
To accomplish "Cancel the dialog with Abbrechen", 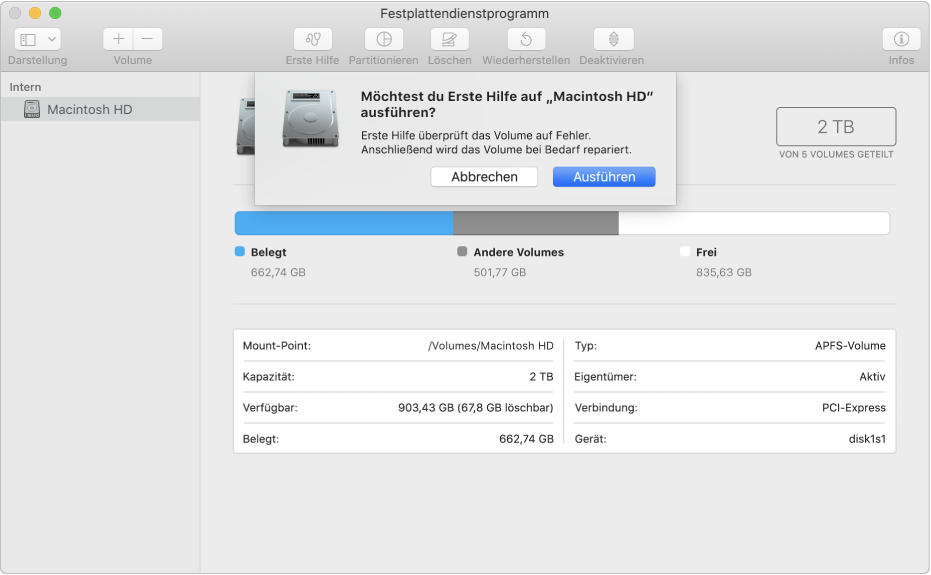I will tap(484, 176).
